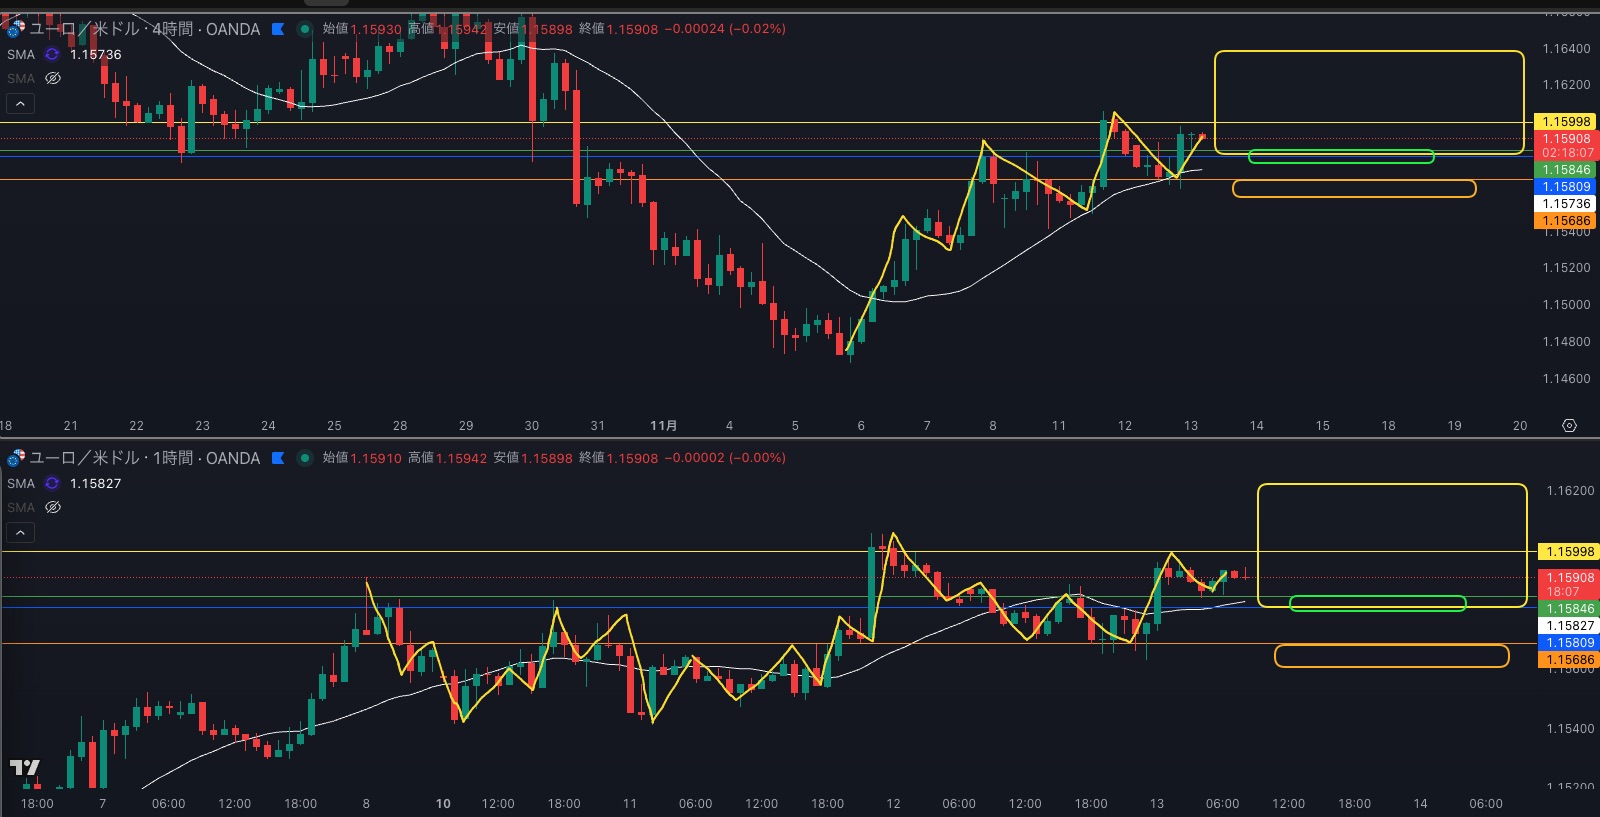Select the visible SMA label on 4-hour chart
Viewport: 1600px width, 817px height.
(21, 54)
